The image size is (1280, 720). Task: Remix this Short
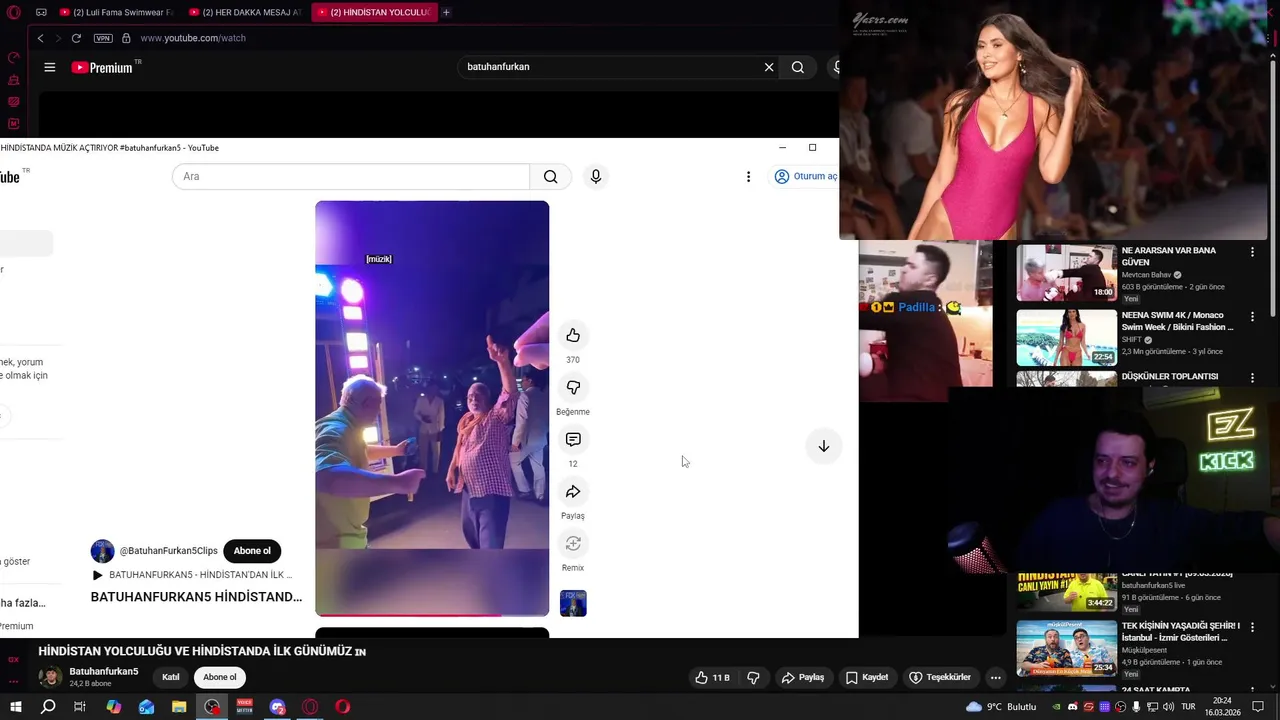click(573, 543)
